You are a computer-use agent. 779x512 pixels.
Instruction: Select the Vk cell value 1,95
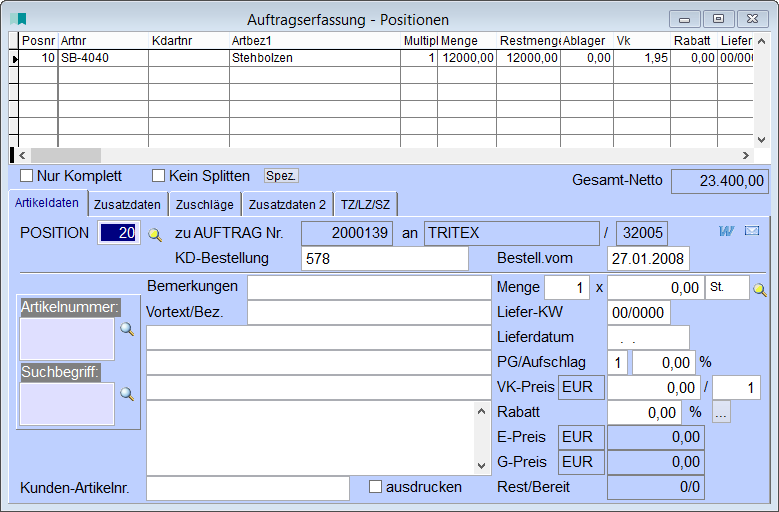(642, 58)
